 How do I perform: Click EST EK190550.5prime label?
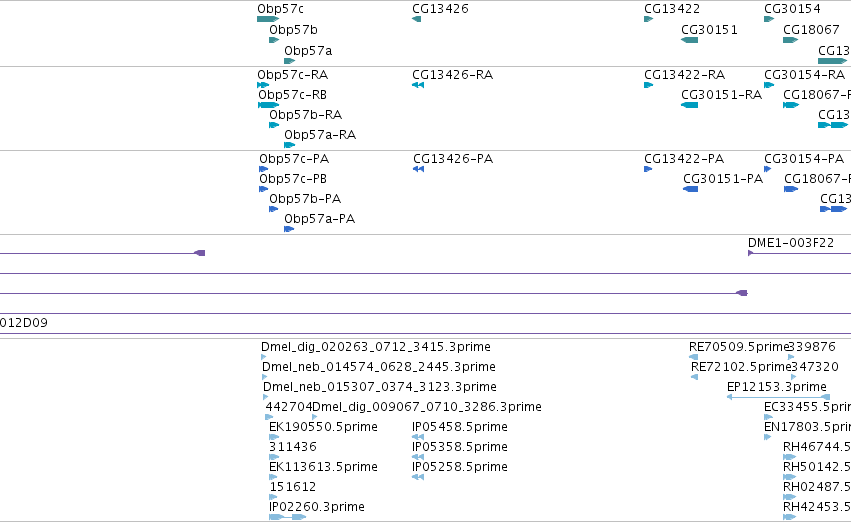point(323,427)
